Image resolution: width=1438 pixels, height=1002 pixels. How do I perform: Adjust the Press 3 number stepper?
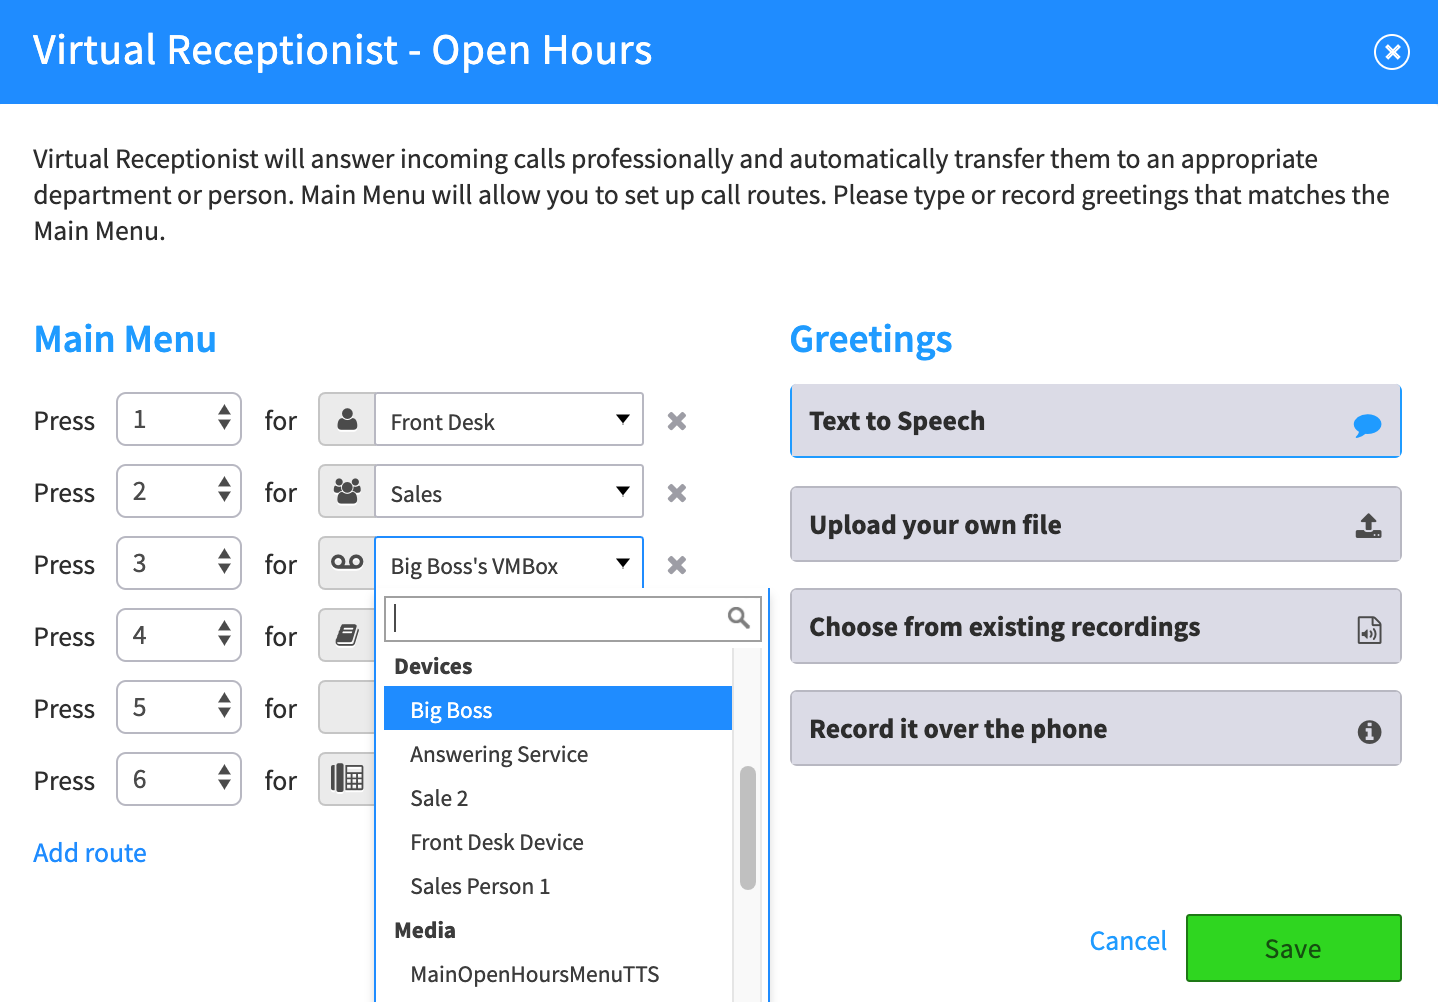224,563
